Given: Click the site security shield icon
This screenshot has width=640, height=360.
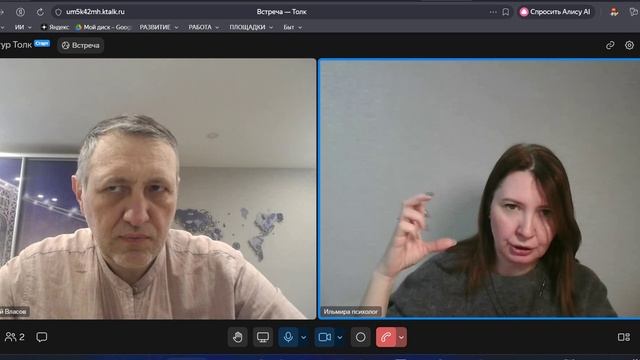Looking at the screenshot, I should click(x=58, y=12).
